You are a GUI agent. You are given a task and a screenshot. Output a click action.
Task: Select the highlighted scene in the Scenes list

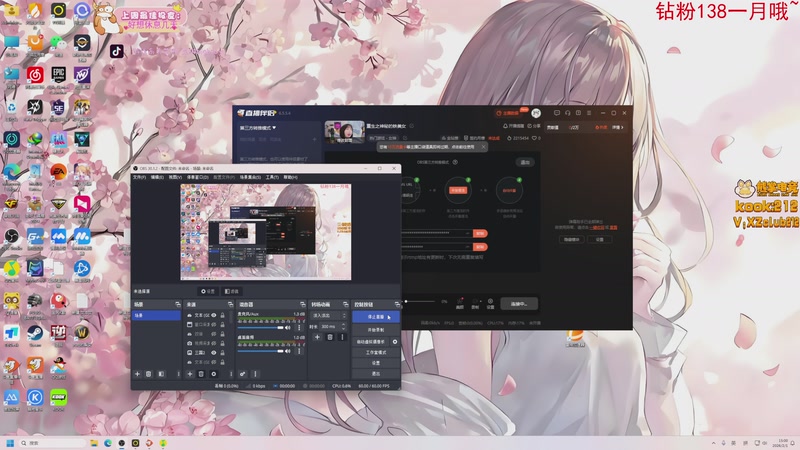(x=157, y=316)
